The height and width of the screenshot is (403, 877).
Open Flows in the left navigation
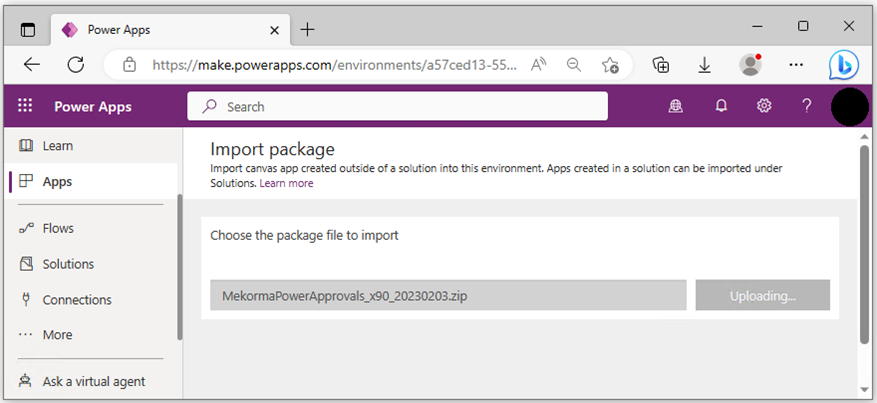(58, 228)
